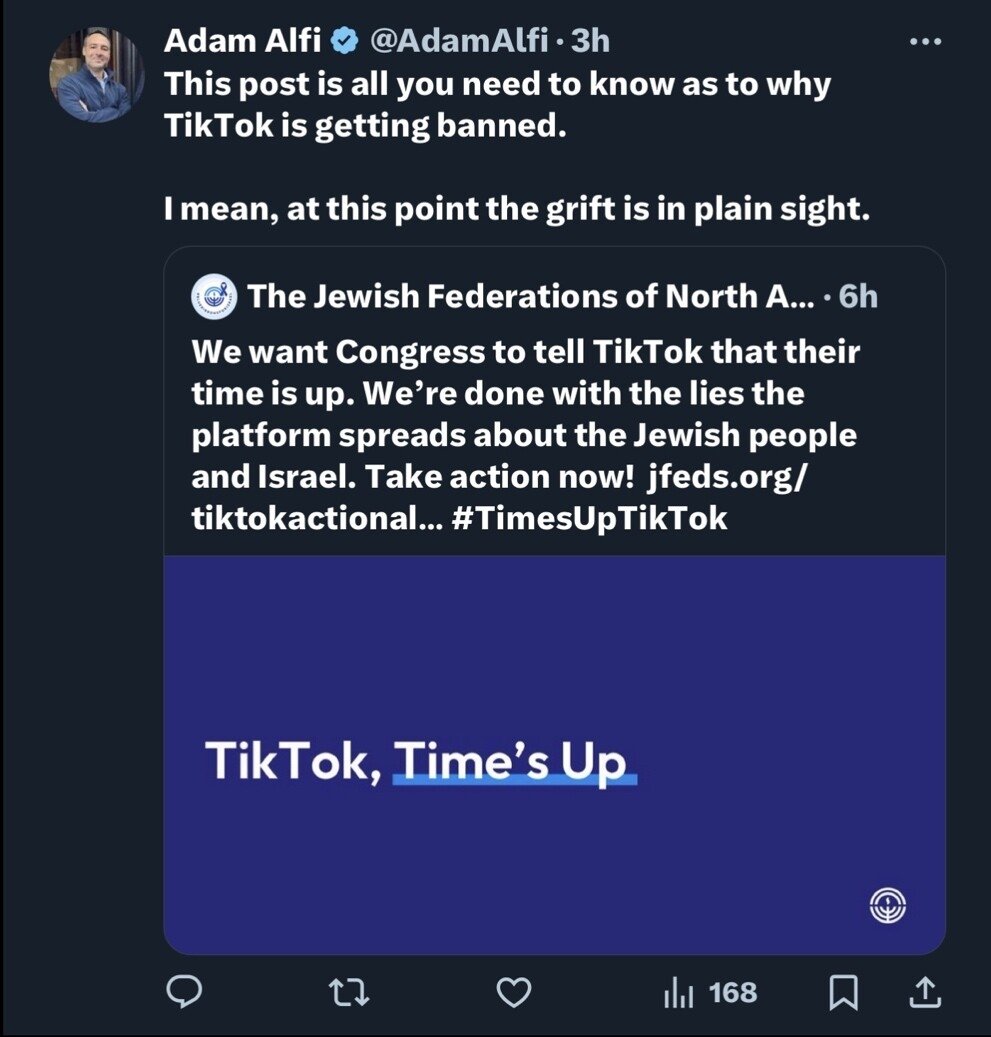This screenshot has height=1037, width=991.
Task: Follow the jfeds.org link in quoted post
Action: tap(726, 477)
